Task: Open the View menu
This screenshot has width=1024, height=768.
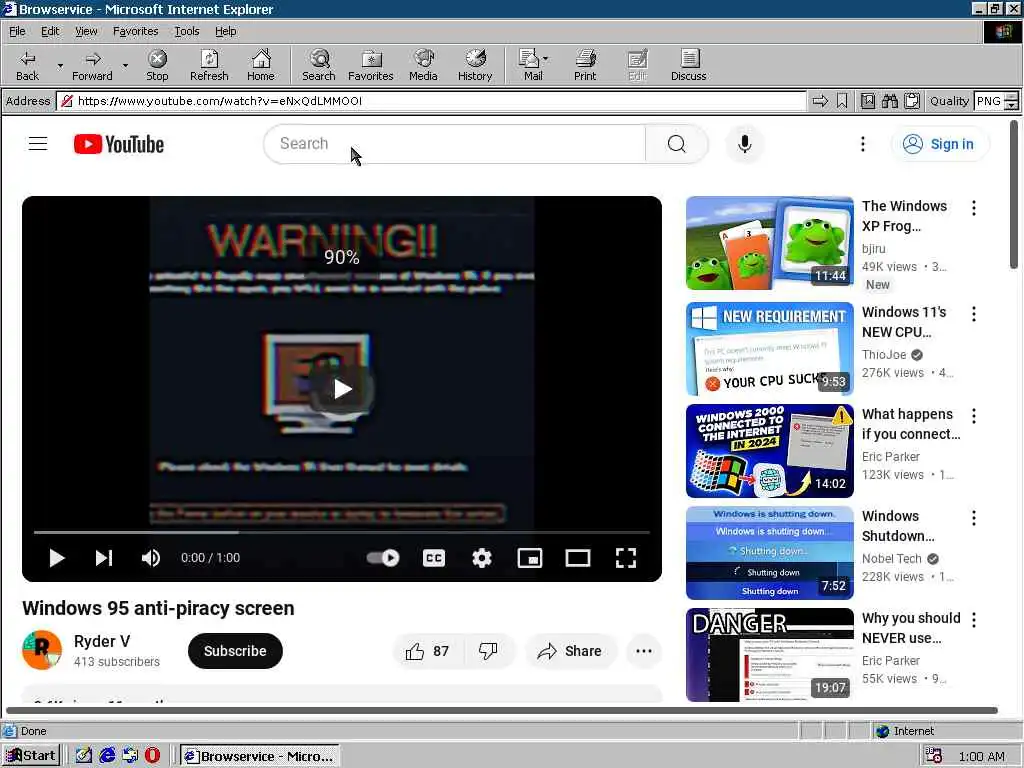Action: [x=86, y=31]
